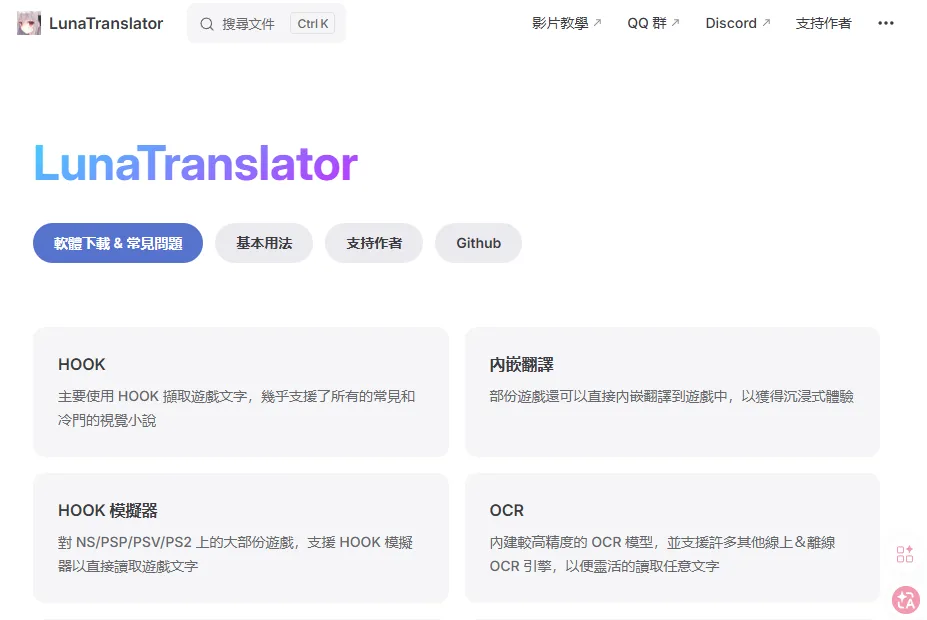Focus the 搜尋文件 search box
The image size is (927, 620).
[x=266, y=23]
